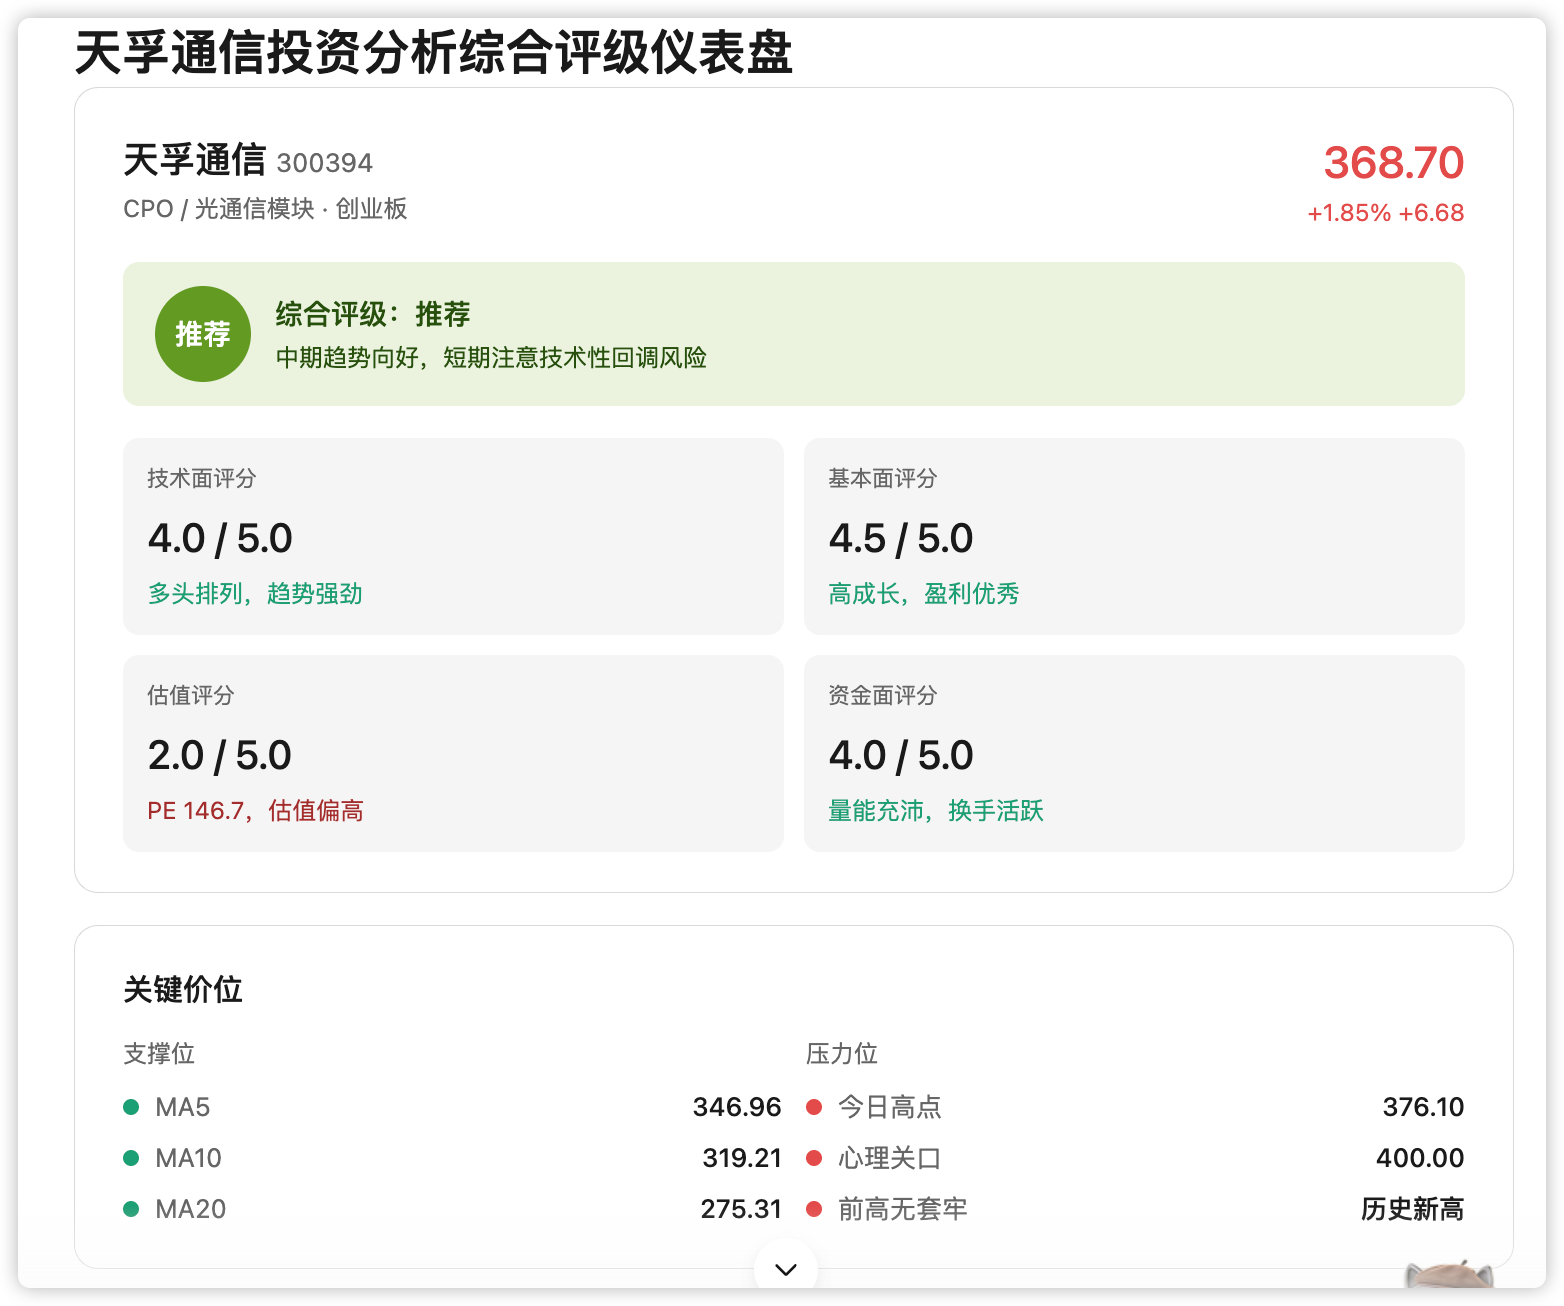
Task: Click the stock code 300394
Action: coord(324,163)
